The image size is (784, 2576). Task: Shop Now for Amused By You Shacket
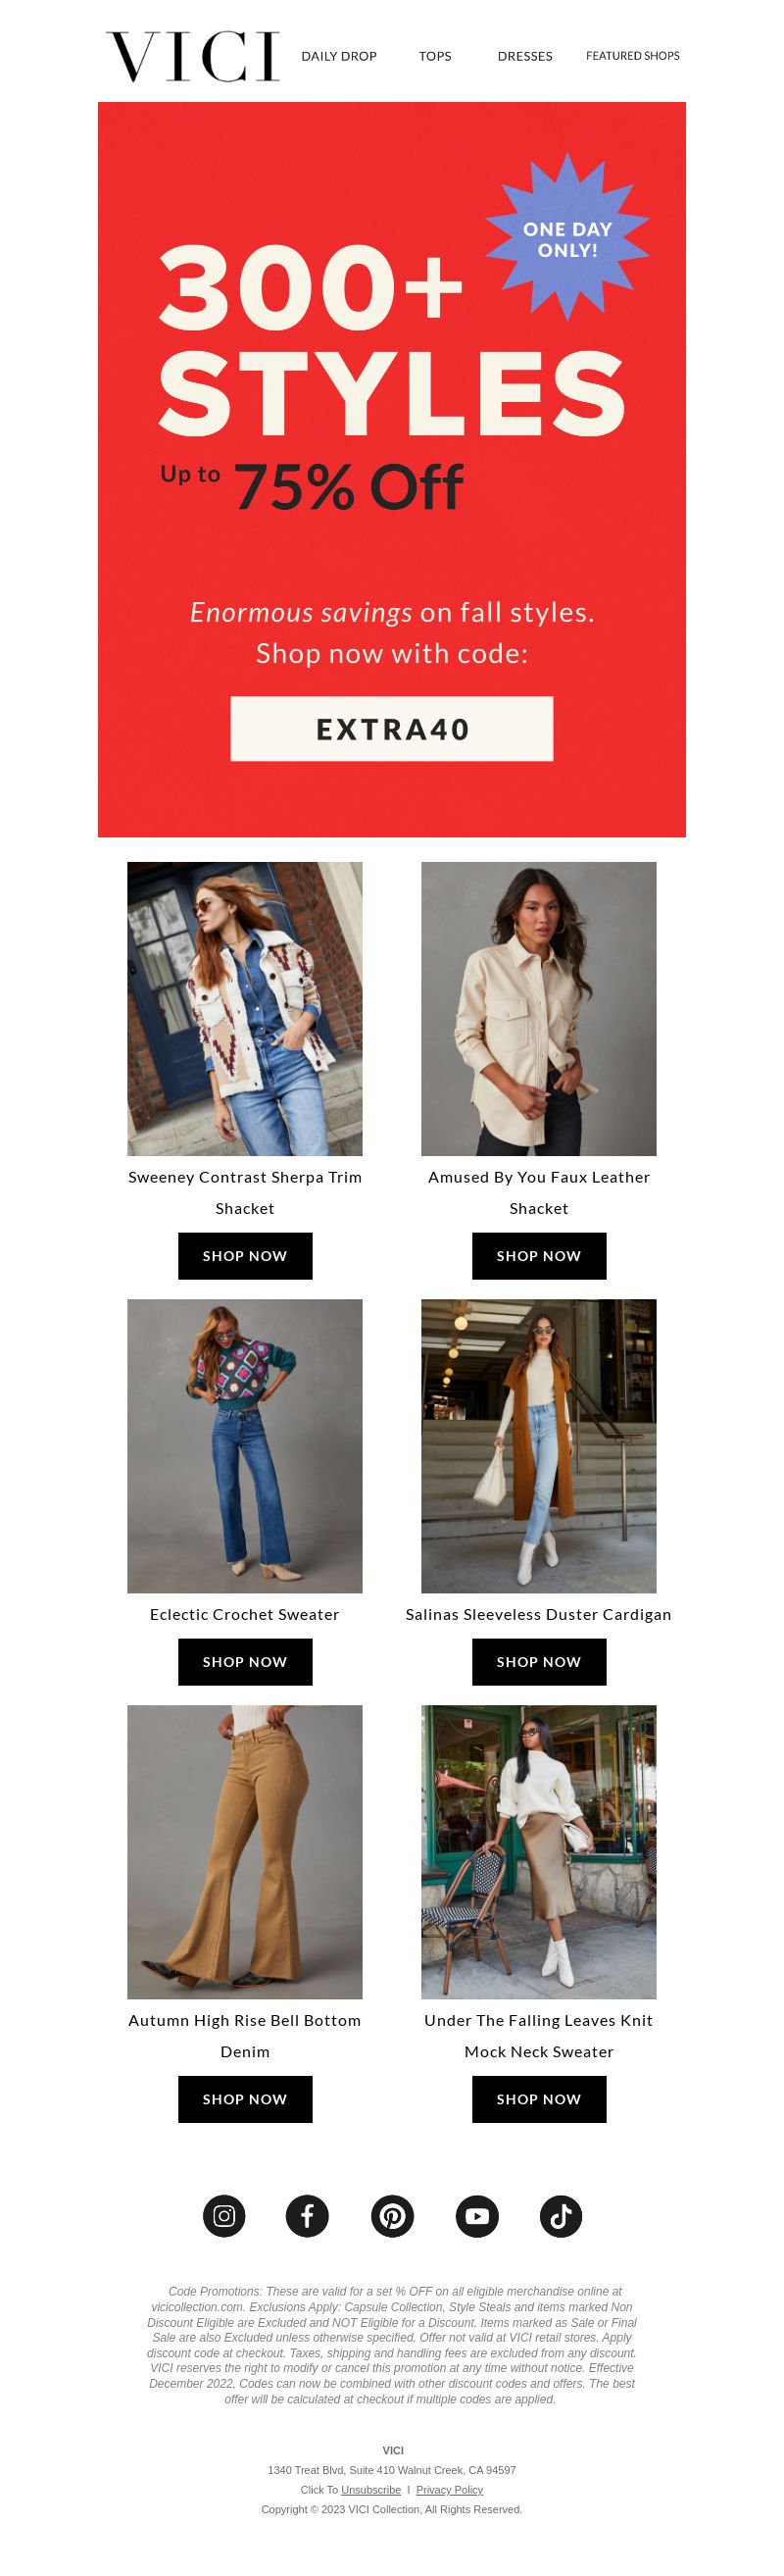point(539,1256)
